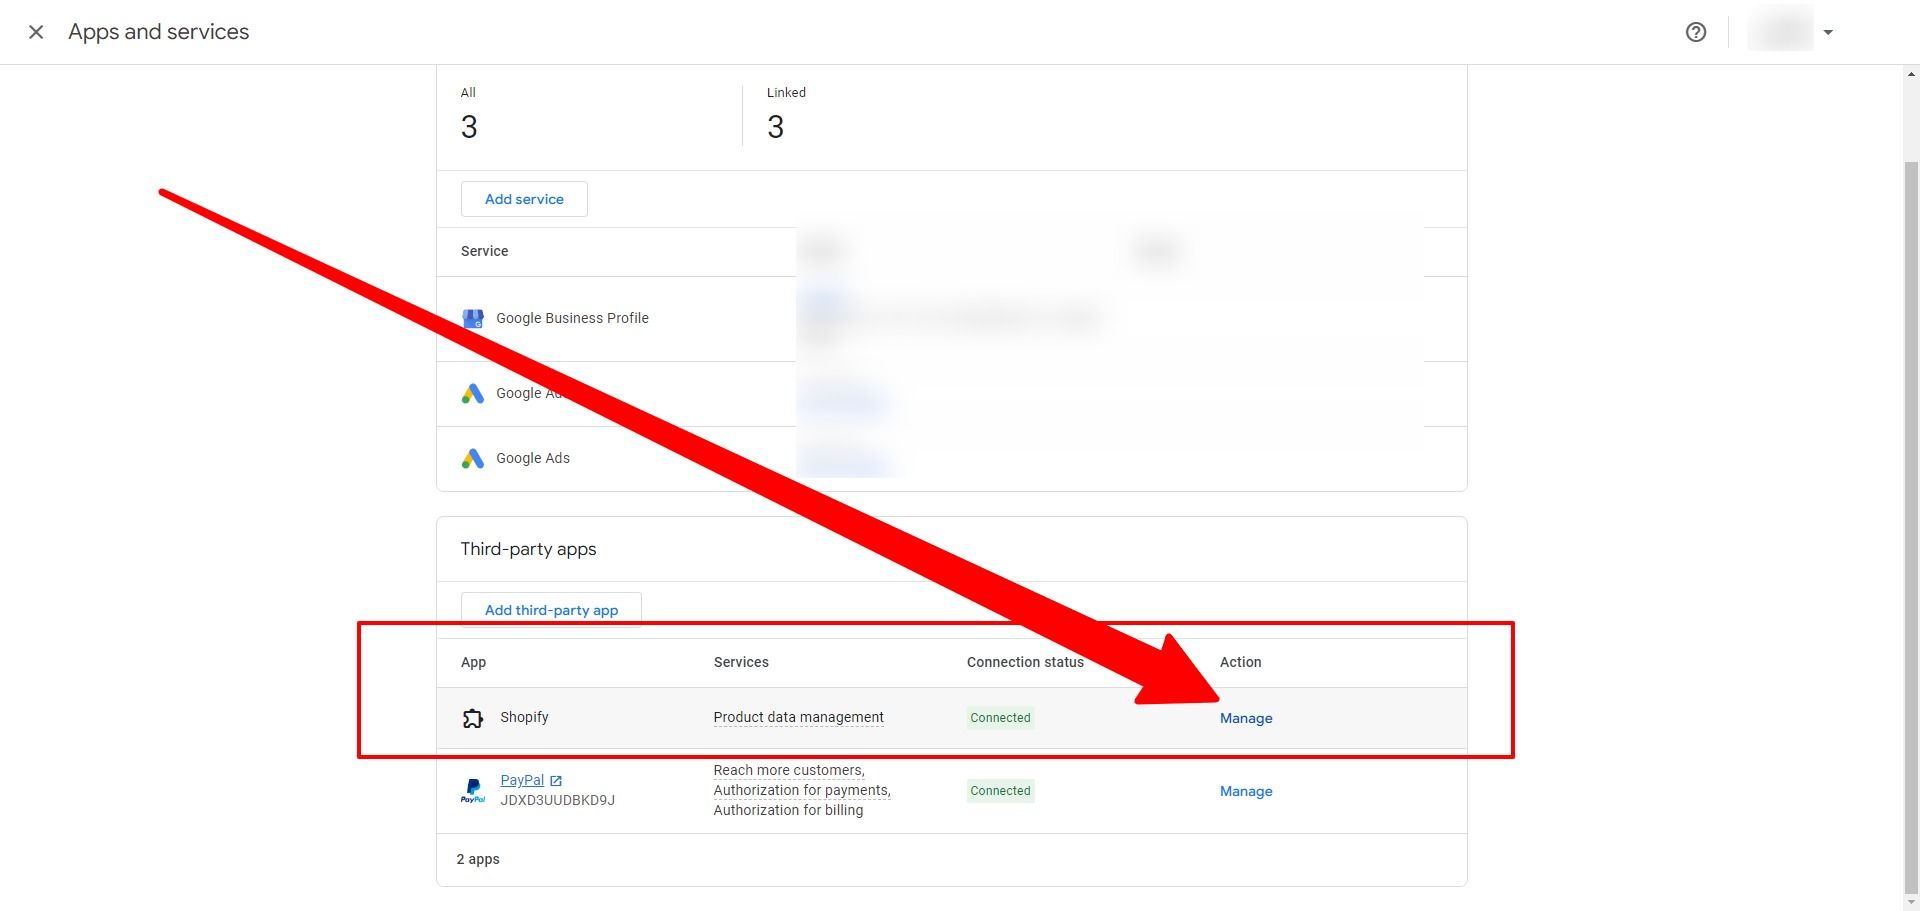
Task: Select PayPal ID JDXD3UUDBKD9J
Action: [x=557, y=800]
